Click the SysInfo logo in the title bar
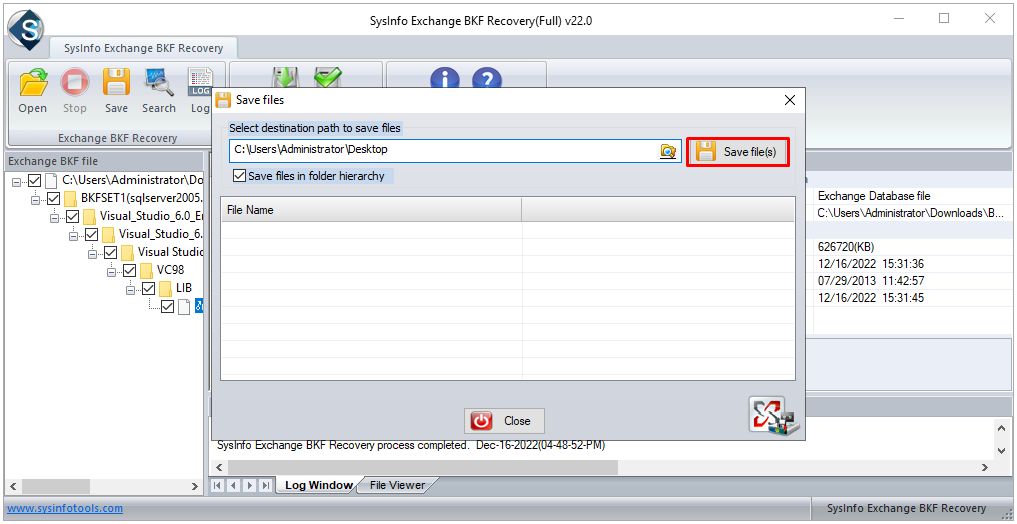 click(25, 29)
